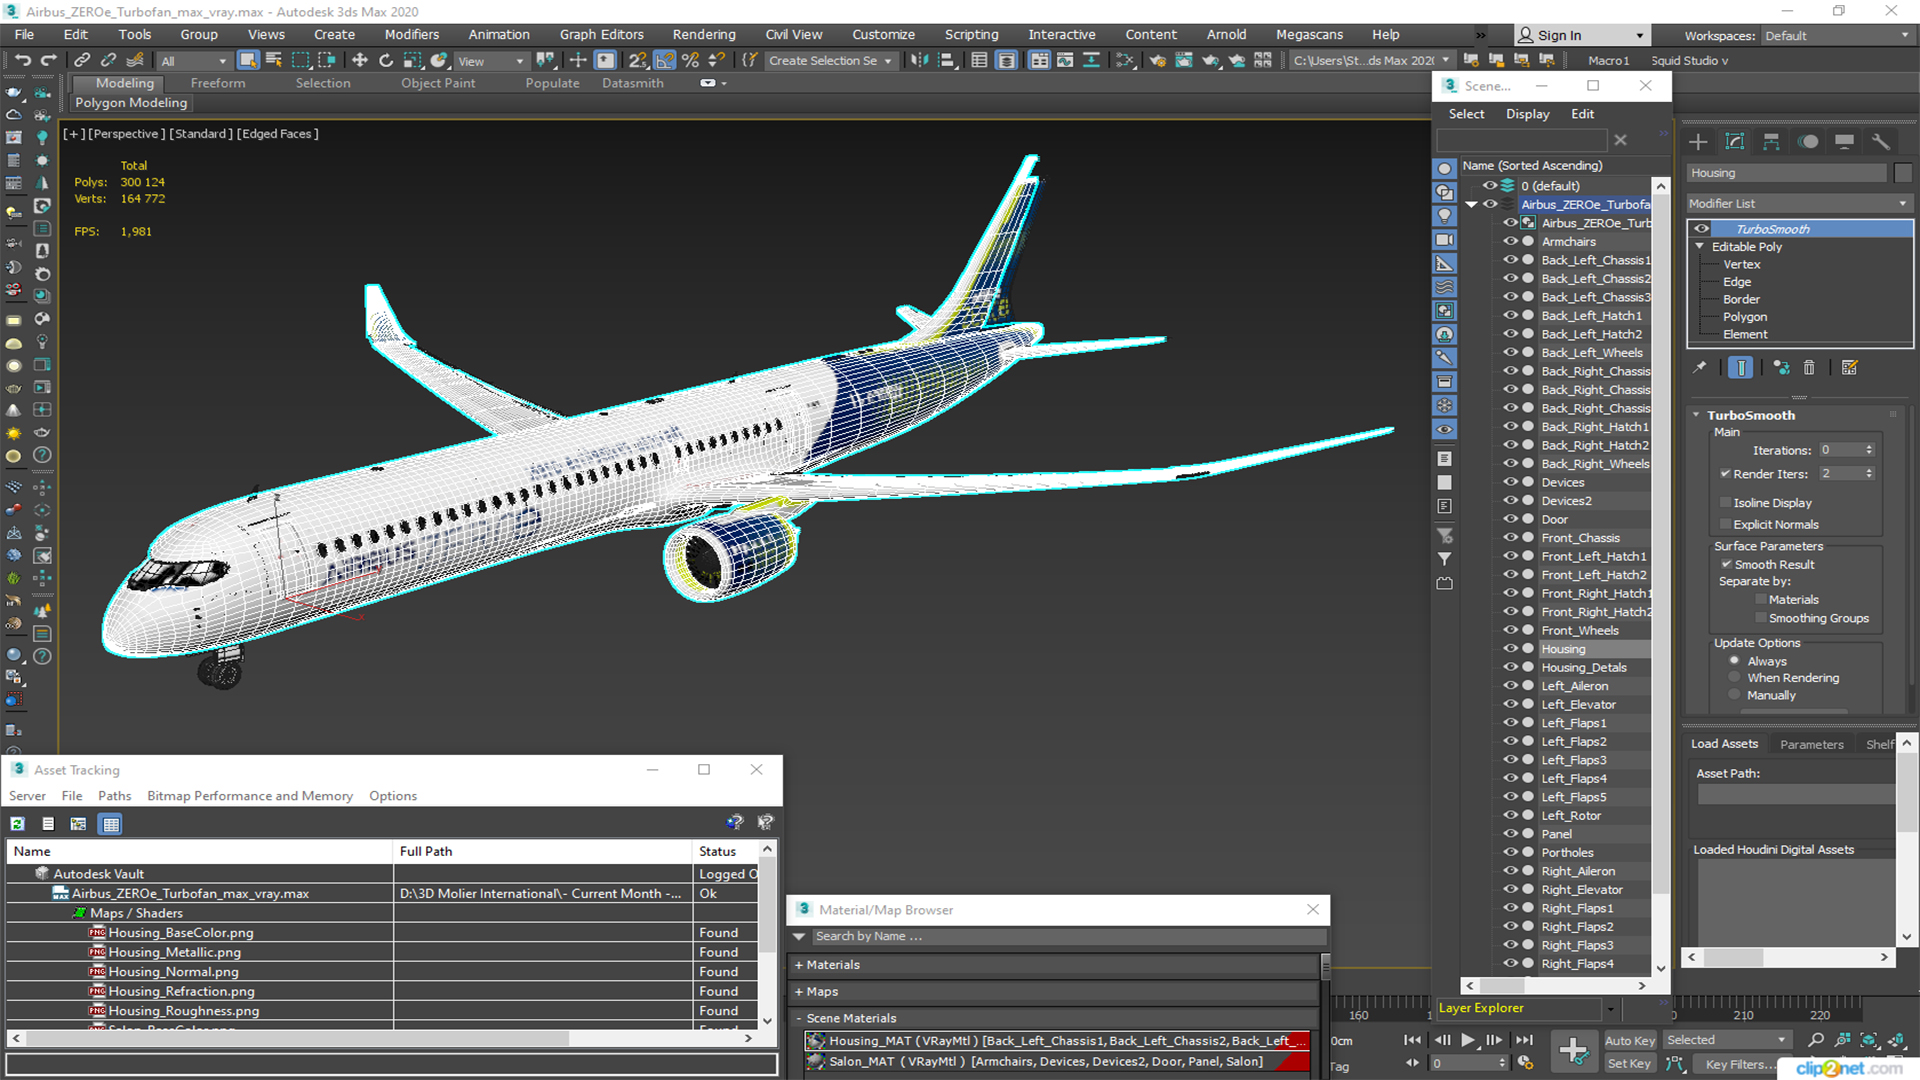Open Paths menu in Asset Tracking
Screen dimensions: 1920x1080
tap(114, 796)
